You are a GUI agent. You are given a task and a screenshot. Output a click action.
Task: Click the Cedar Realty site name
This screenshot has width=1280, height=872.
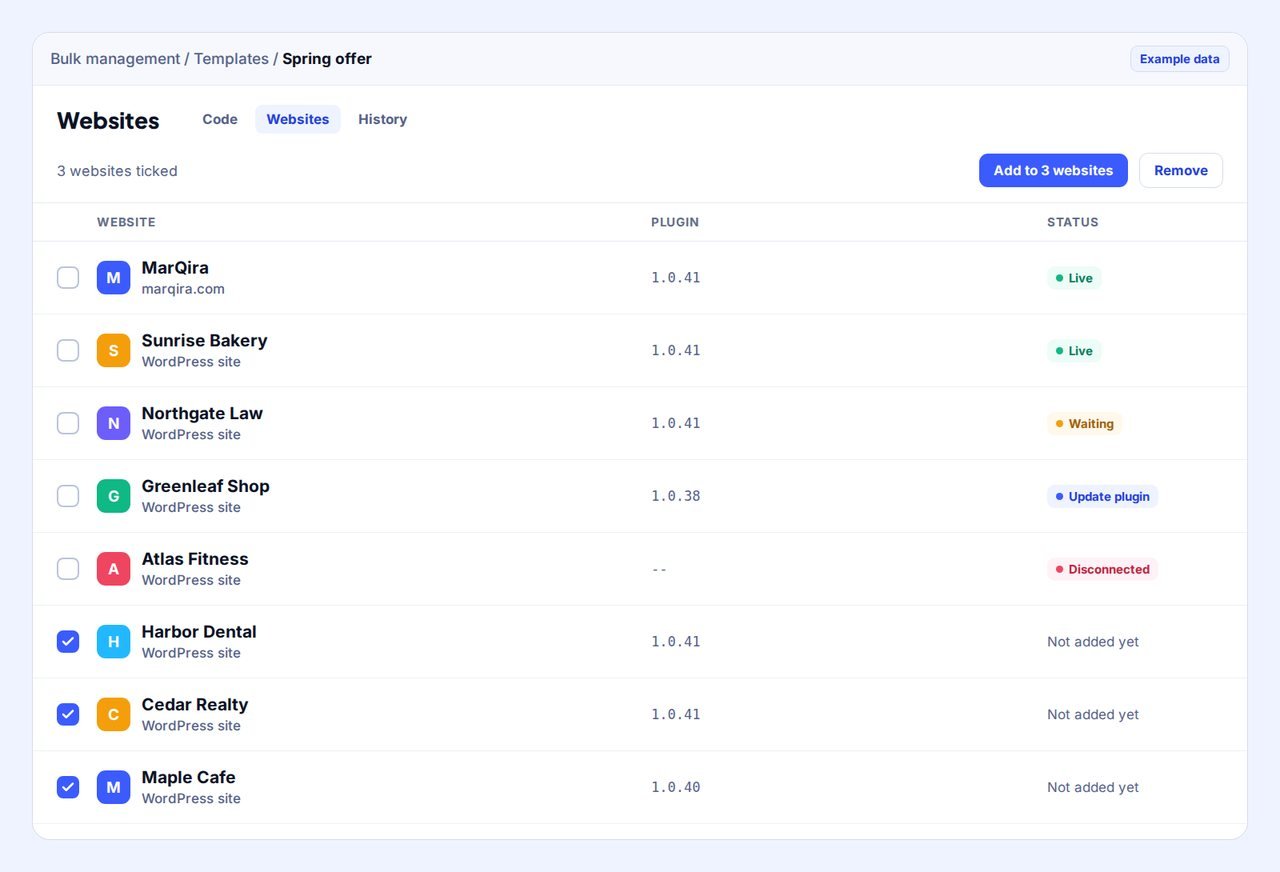(x=195, y=705)
